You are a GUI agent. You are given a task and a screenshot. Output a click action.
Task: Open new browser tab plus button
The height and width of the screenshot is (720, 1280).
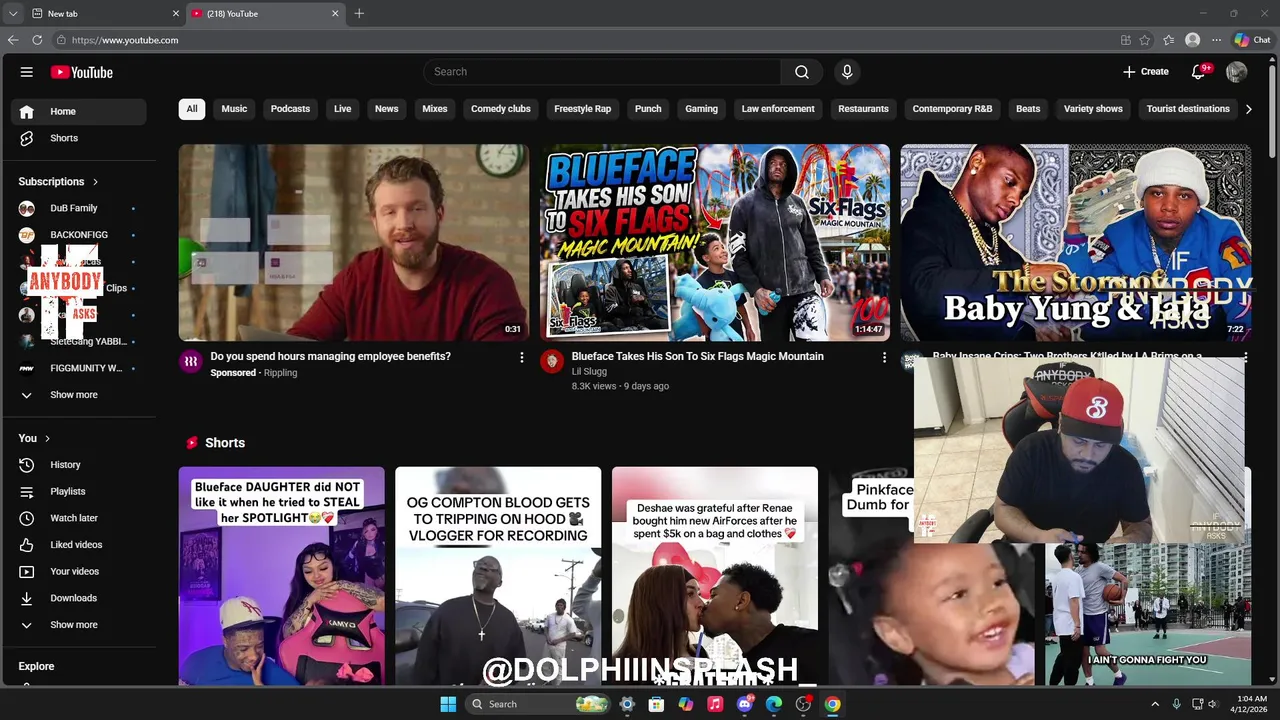(359, 13)
